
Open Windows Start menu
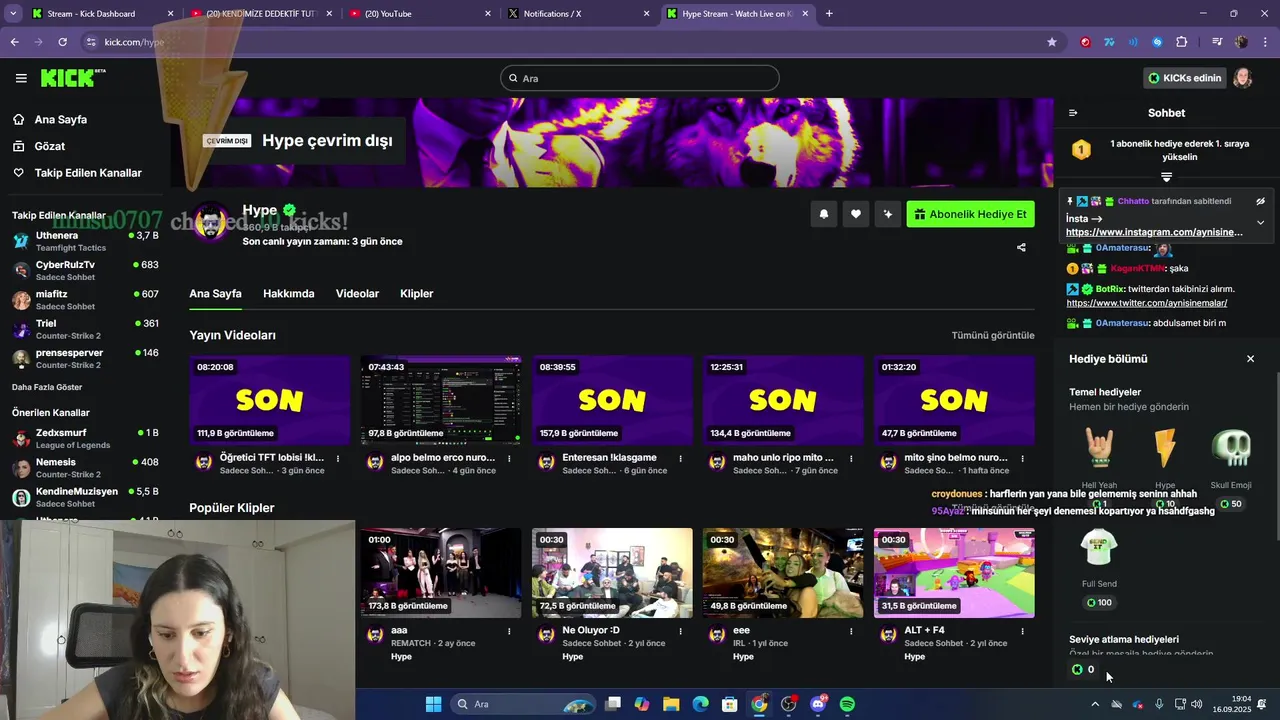[433, 704]
